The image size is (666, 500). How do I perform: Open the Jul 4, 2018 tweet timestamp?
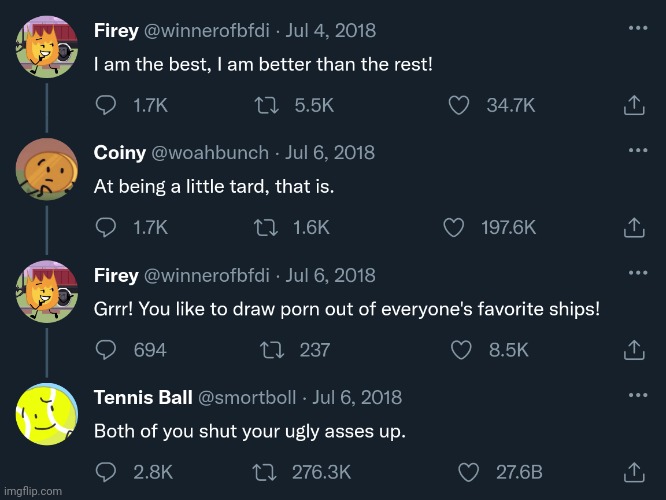click(x=331, y=31)
